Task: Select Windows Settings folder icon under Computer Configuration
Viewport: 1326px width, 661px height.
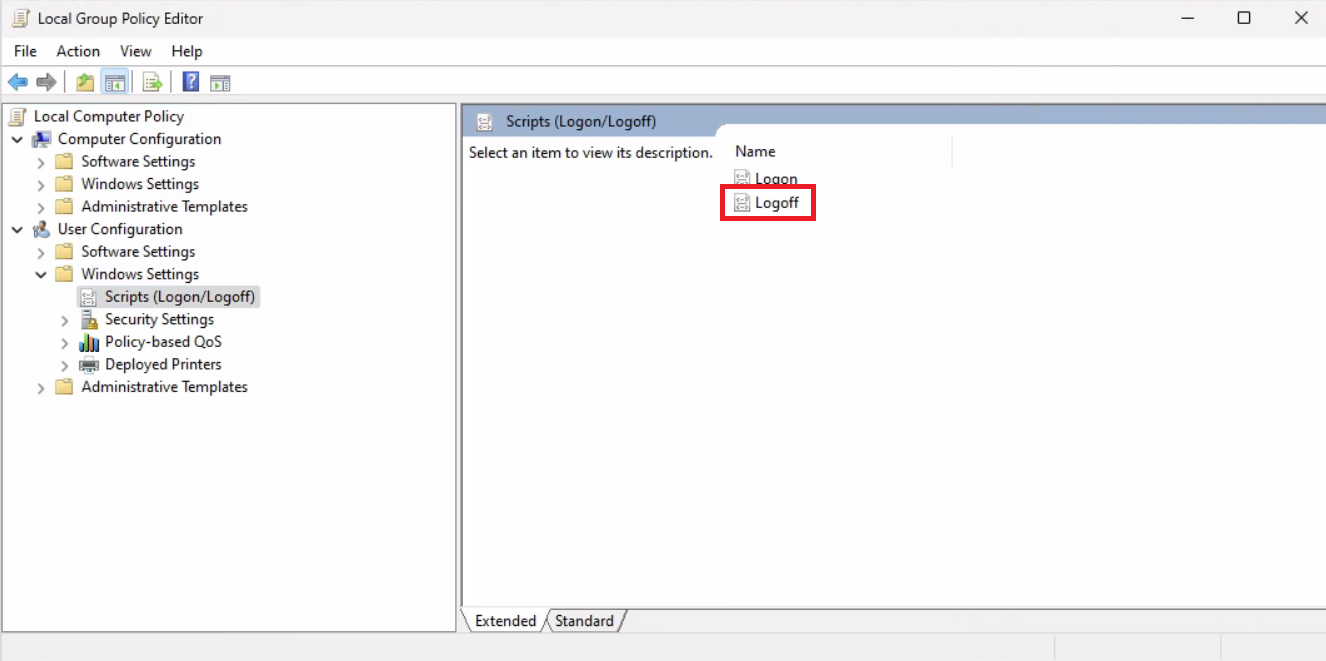Action: point(65,184)
